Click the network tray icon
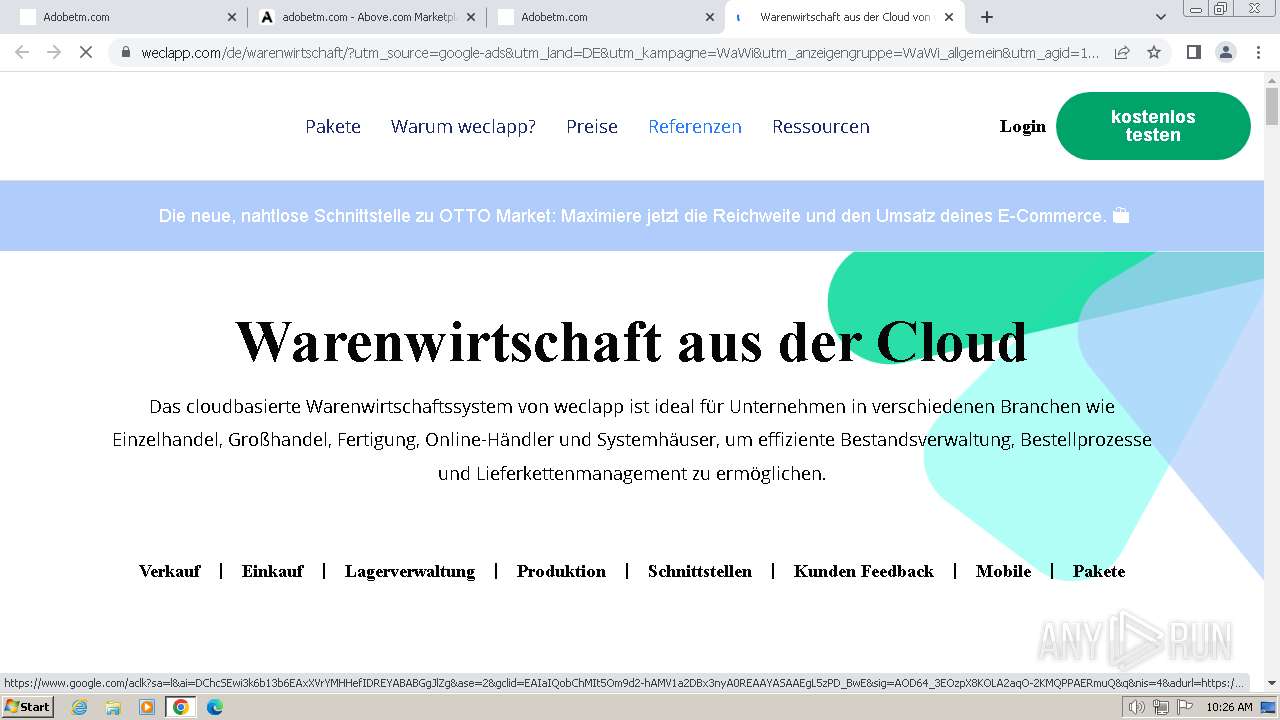The height and width of the screenshot is (720, 1280). point(1161,707)
